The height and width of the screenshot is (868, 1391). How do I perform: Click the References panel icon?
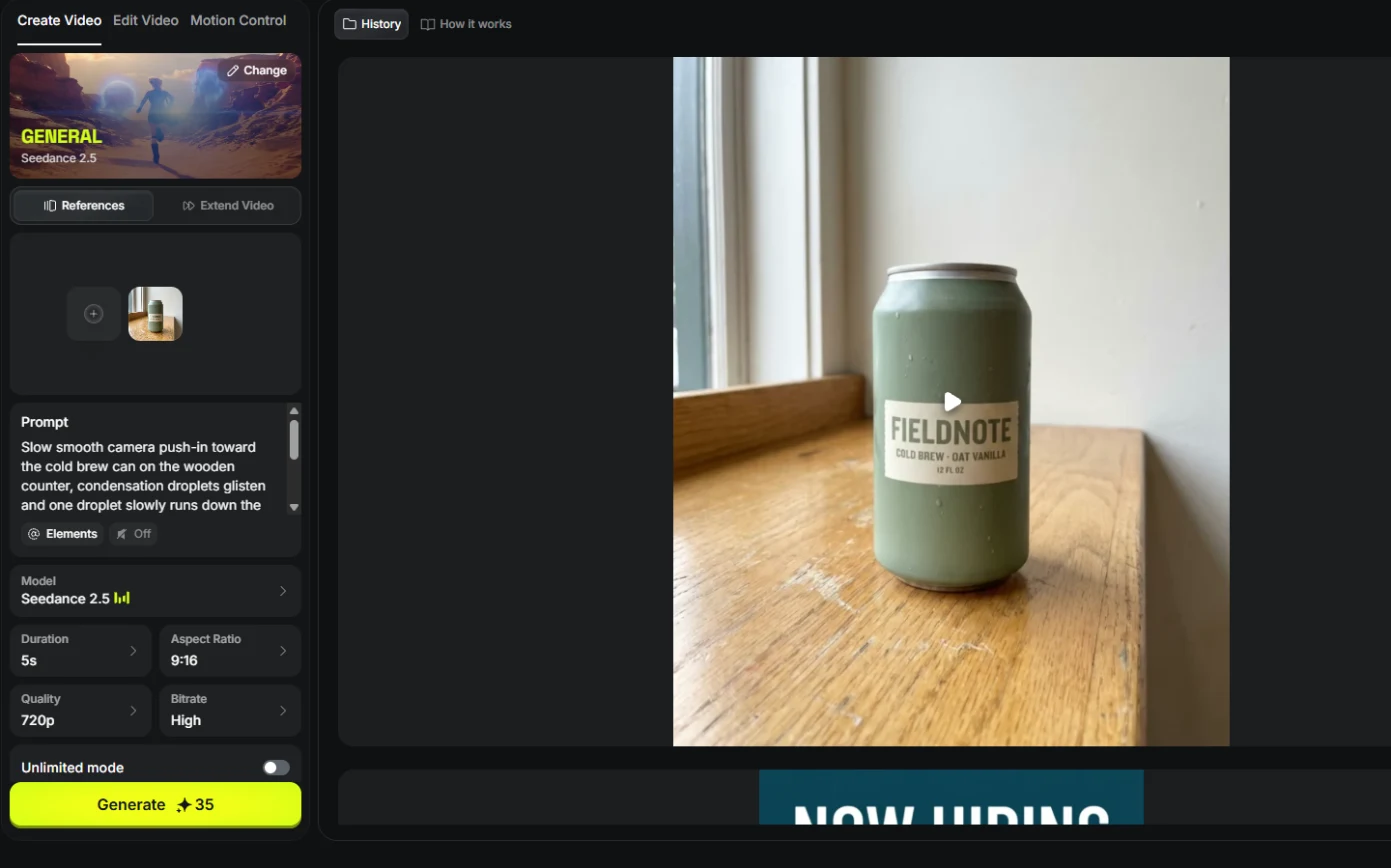50,206
